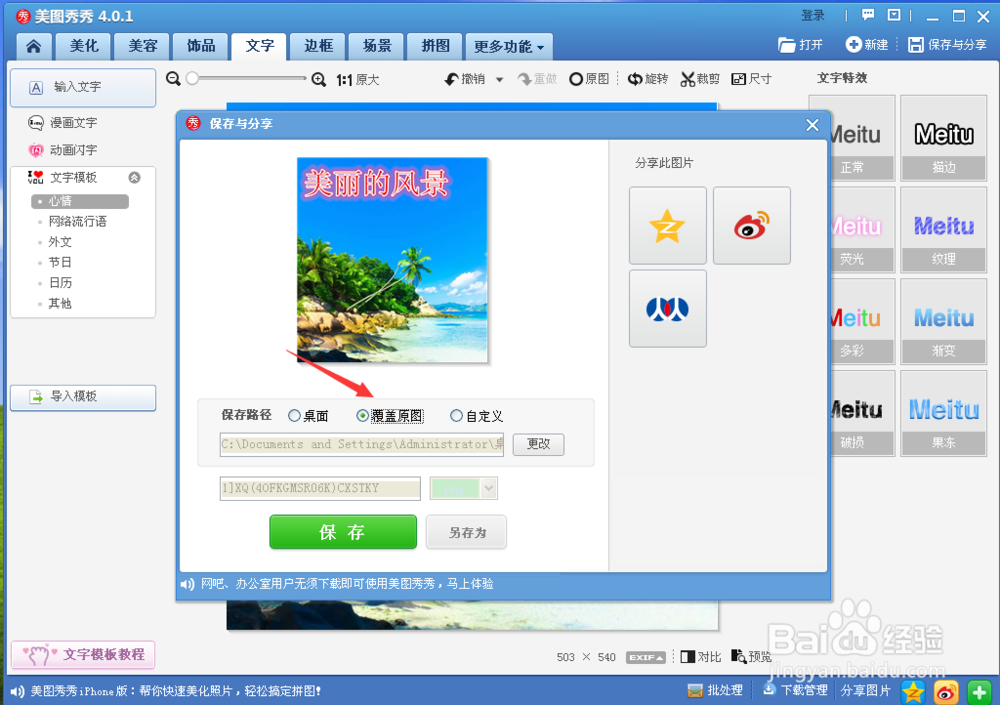Image resolution: width=1000 pixels, height=705 pixels.
Task: Select the 网络流行语 template category
Action: click(78, 221)
